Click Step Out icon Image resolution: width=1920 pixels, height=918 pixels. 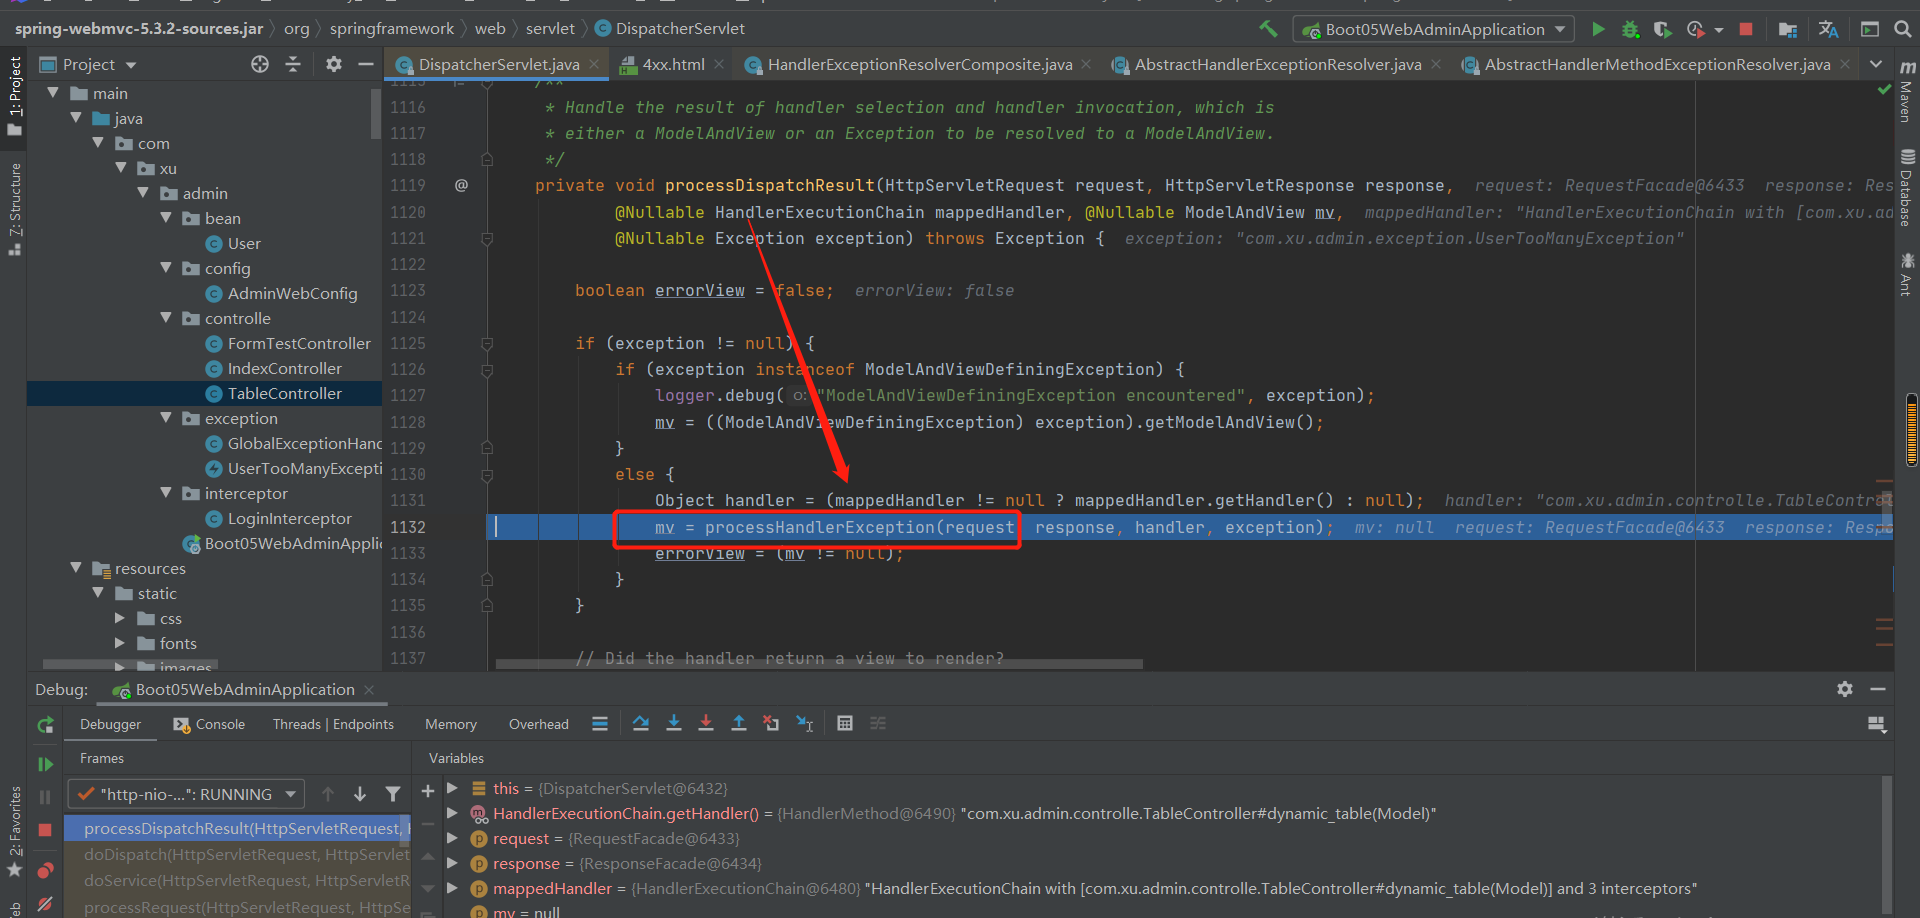coord(739,723)
